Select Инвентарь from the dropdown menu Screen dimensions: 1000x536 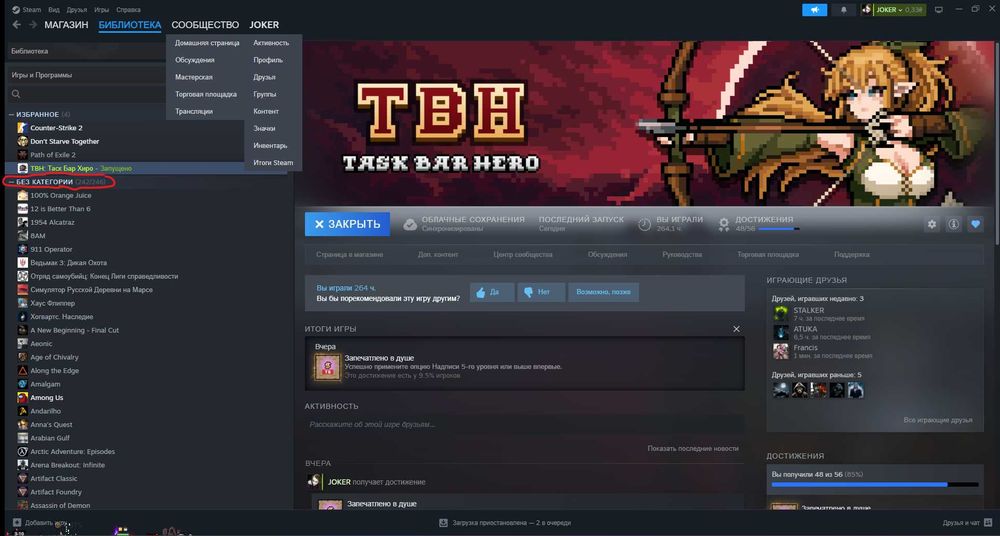(270, 145)
